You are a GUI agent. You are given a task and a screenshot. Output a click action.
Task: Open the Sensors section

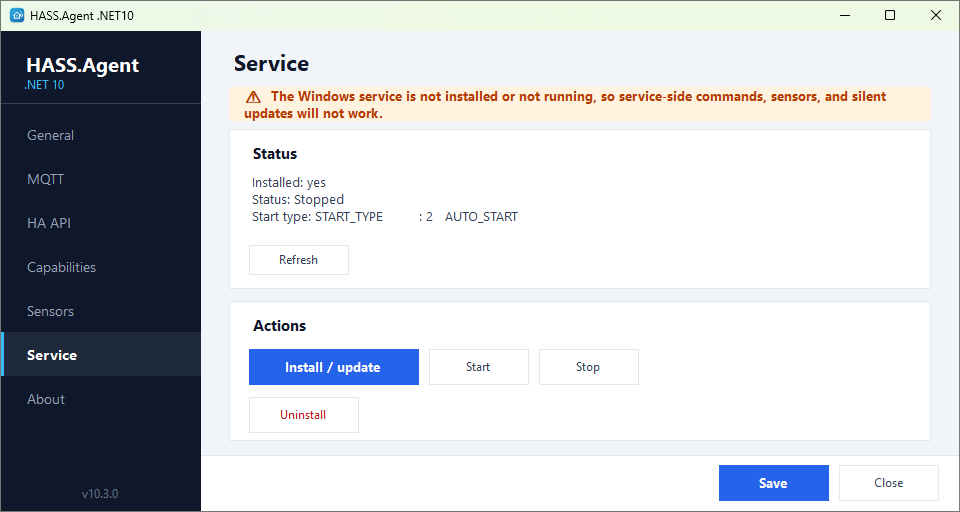click(x=100, y=311)
